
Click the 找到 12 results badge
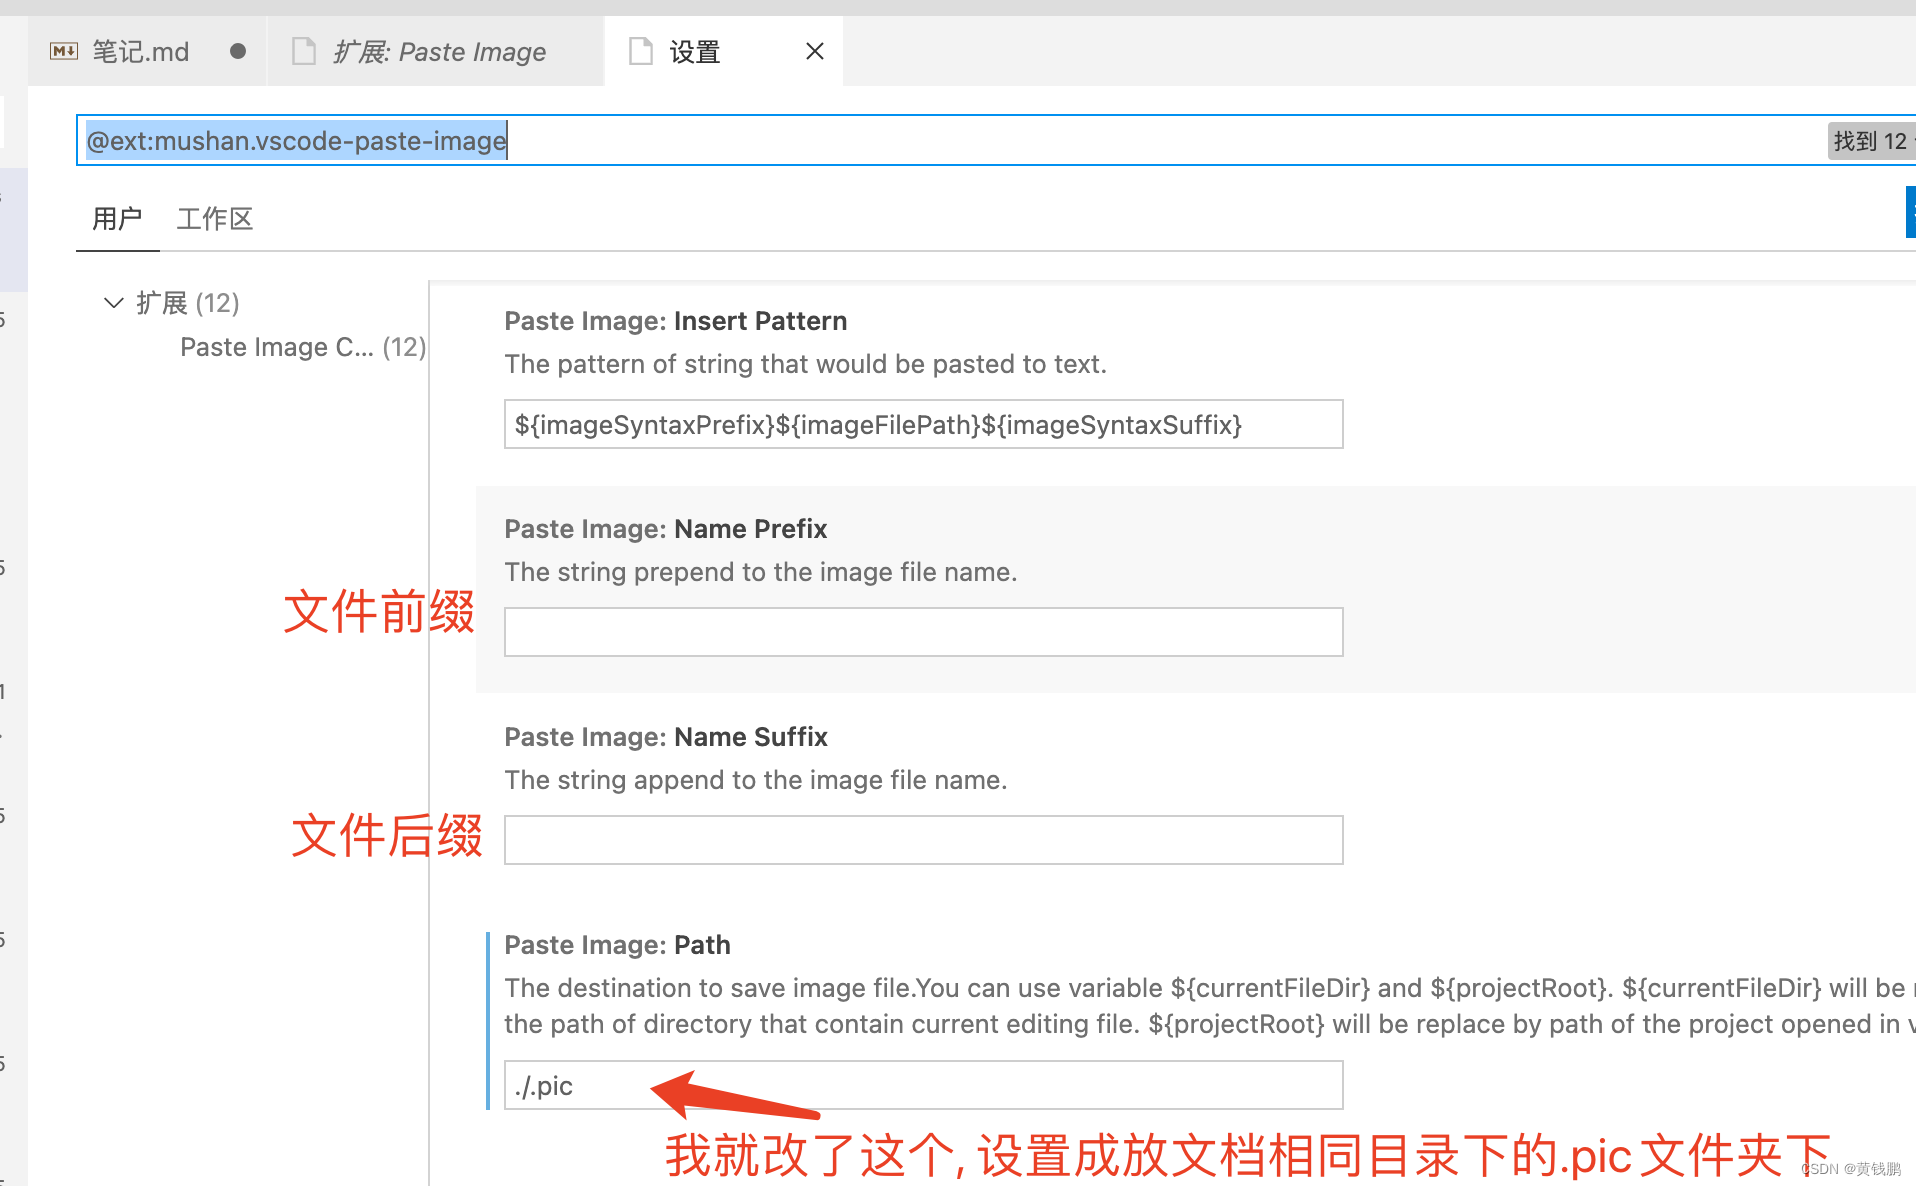coord(1871,141)
